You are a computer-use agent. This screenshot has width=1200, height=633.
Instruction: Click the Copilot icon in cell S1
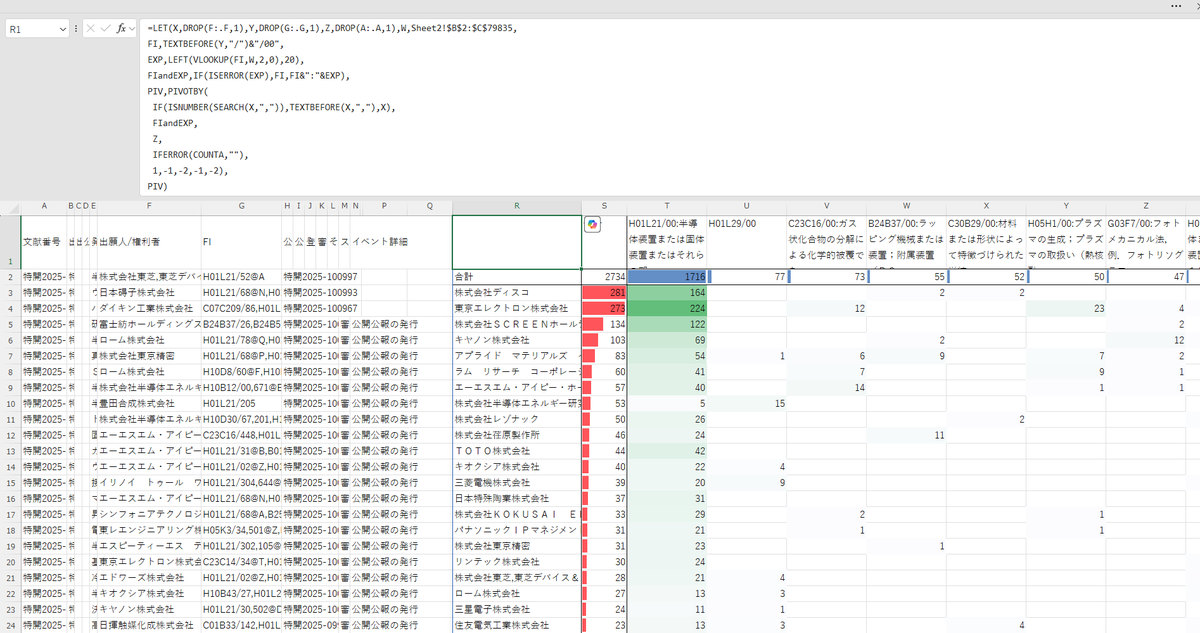pyautogui.click(x=593, y=224)
